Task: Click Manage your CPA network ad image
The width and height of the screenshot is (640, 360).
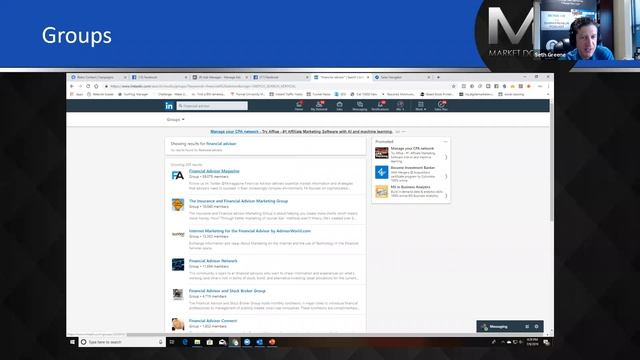Action: click(382, 153)
